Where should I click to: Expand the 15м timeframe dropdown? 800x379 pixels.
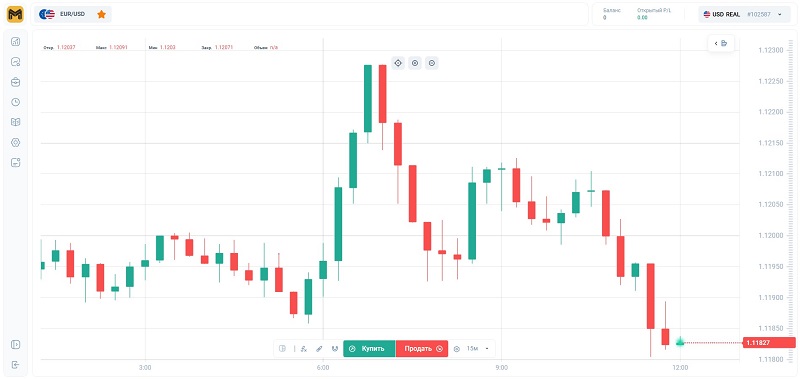[x=478, y=349]
